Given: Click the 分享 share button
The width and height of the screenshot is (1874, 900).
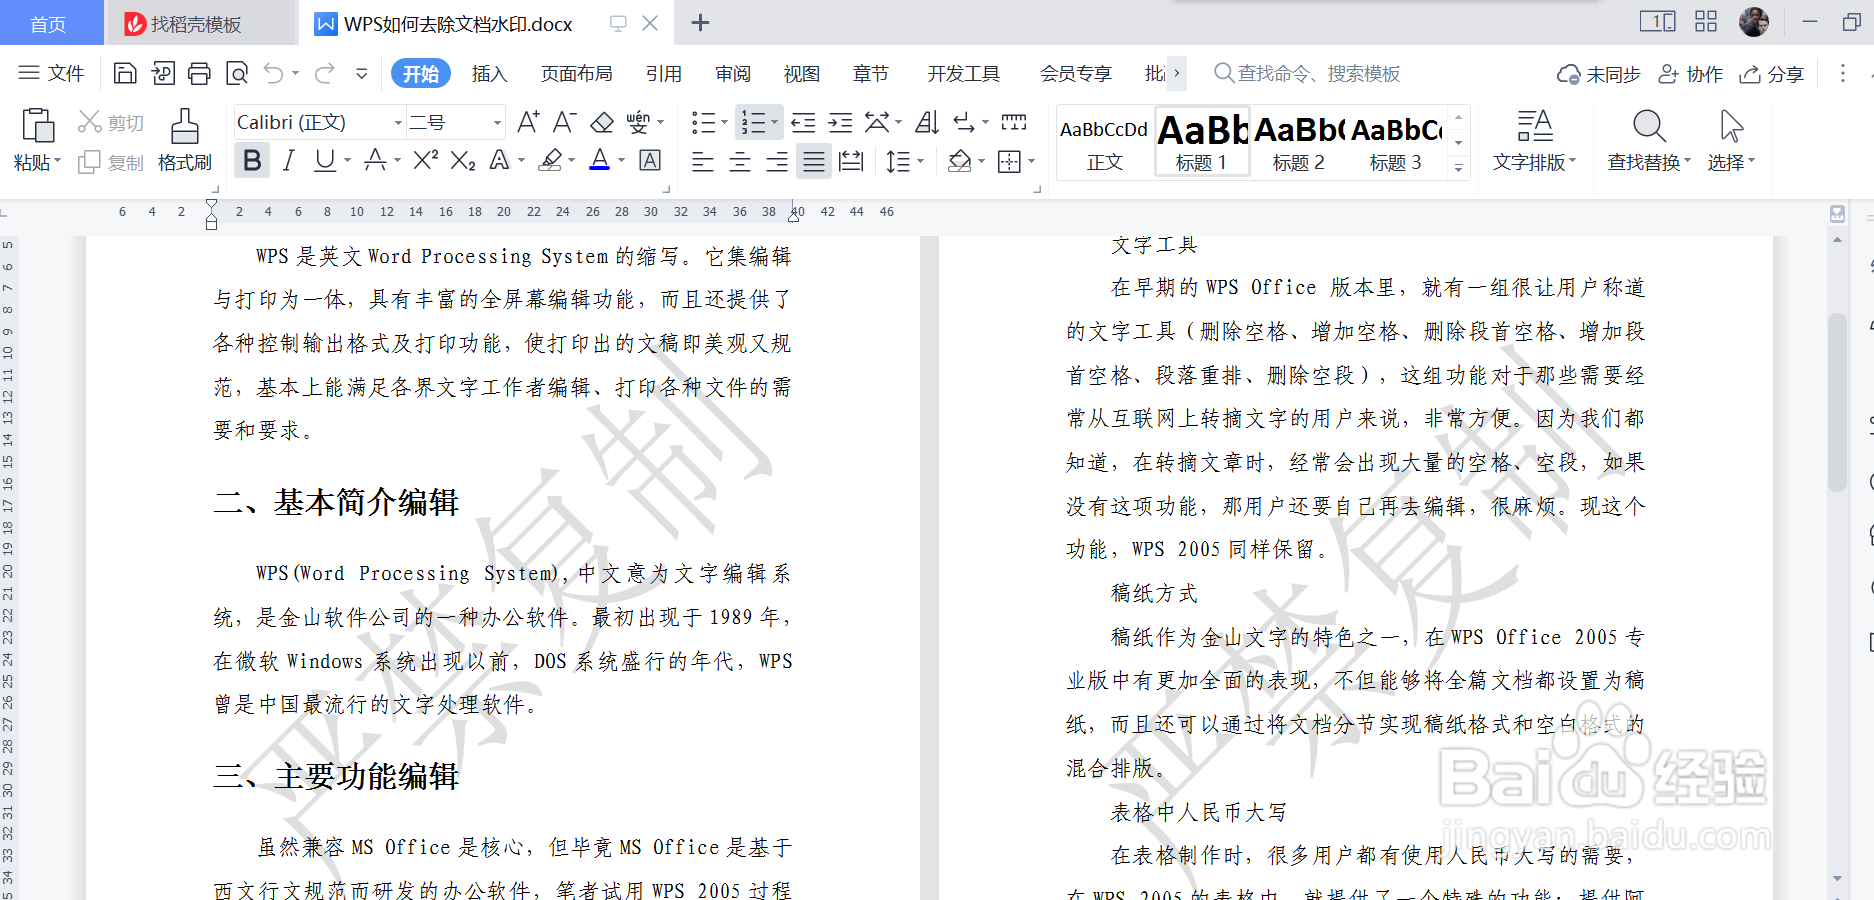Looking at the screenshot, I should (1772, 74).
